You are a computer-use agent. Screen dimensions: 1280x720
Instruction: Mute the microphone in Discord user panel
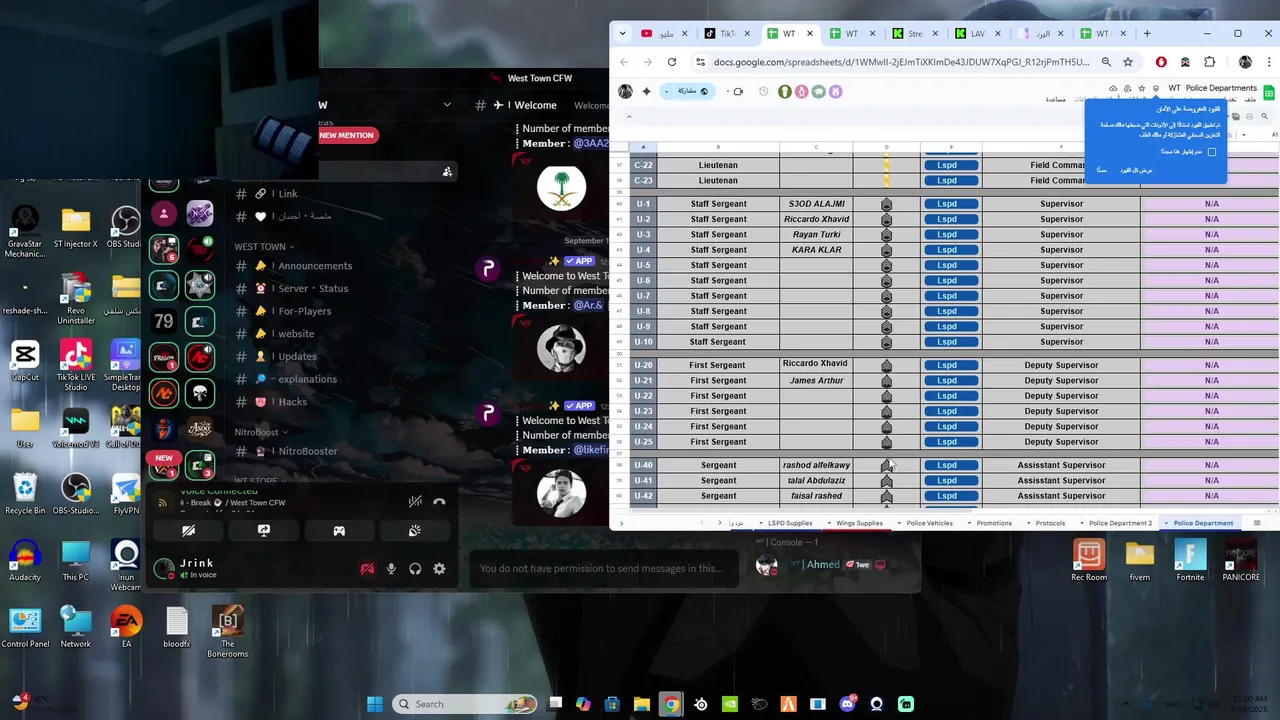pyautogui.click(x=391, y=569)
